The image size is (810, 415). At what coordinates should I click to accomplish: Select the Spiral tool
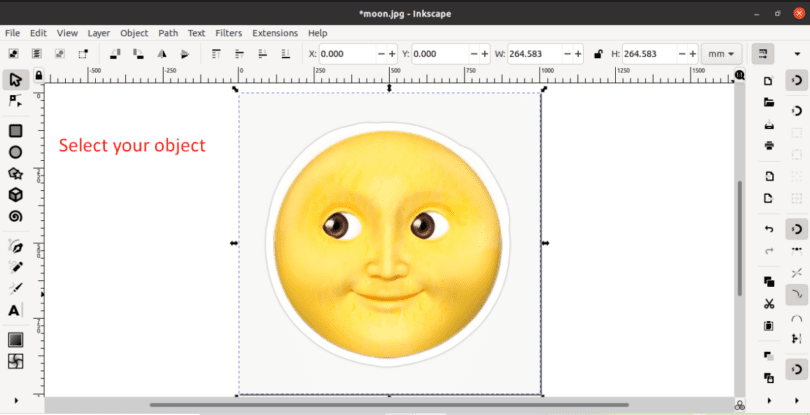click(15, 216)
